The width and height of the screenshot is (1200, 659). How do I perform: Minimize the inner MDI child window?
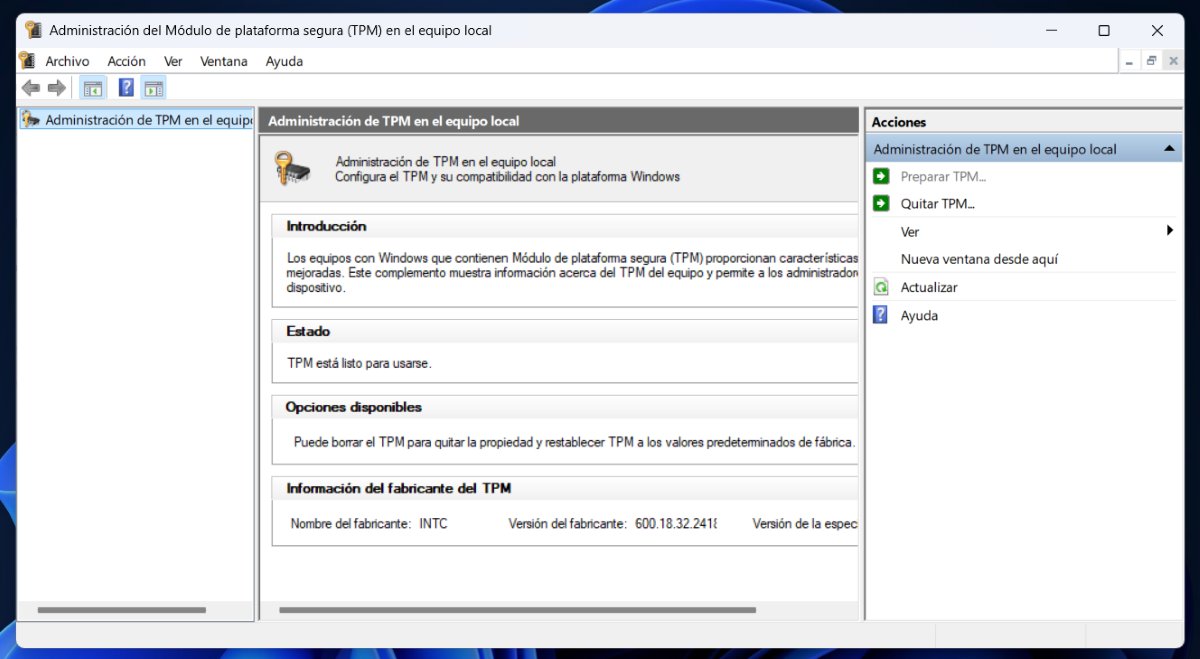pos(1130,61)
